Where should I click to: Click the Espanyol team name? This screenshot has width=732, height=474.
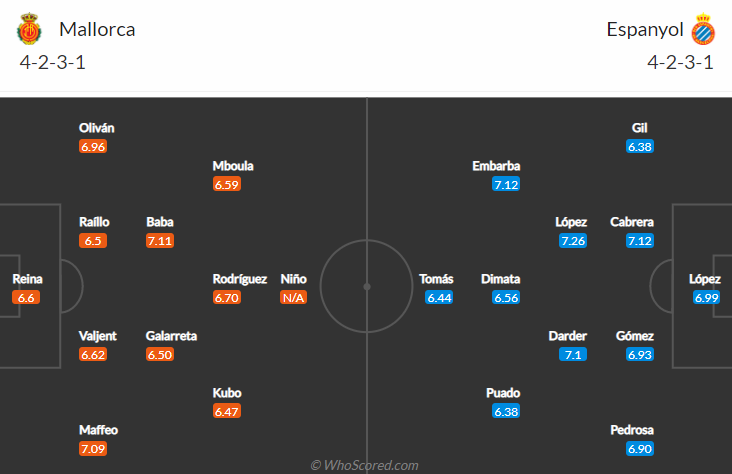click(x=644, y=29)
